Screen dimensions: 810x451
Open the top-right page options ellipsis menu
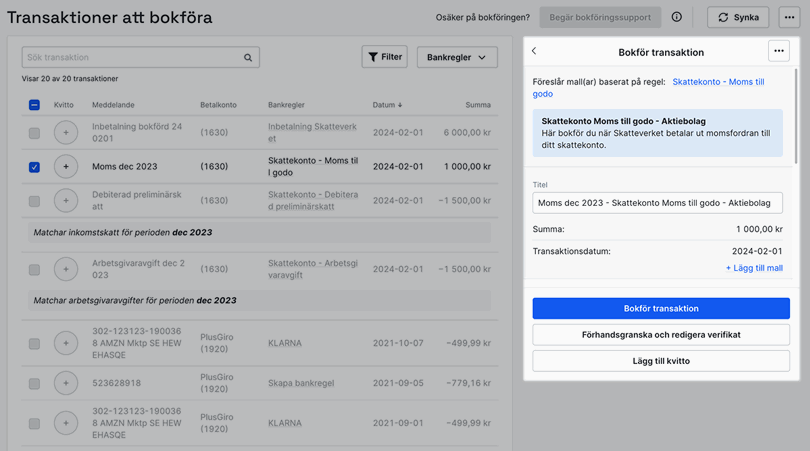click(789, 17)
